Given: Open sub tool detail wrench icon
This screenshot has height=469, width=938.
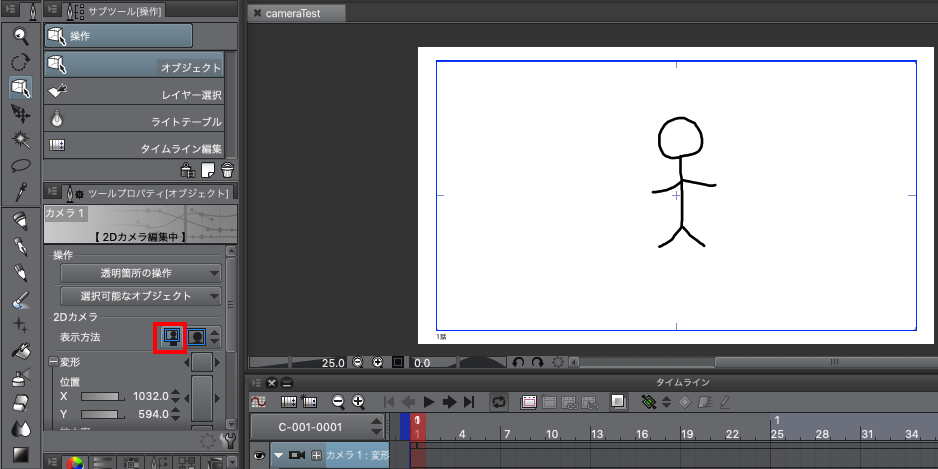Looking at the screenshot, I should coord(228,441).
